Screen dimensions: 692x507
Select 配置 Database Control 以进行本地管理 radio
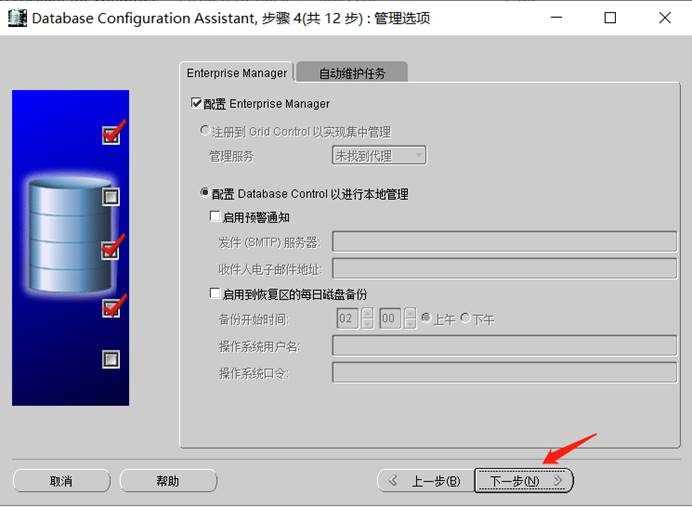[x=204, y=192]
